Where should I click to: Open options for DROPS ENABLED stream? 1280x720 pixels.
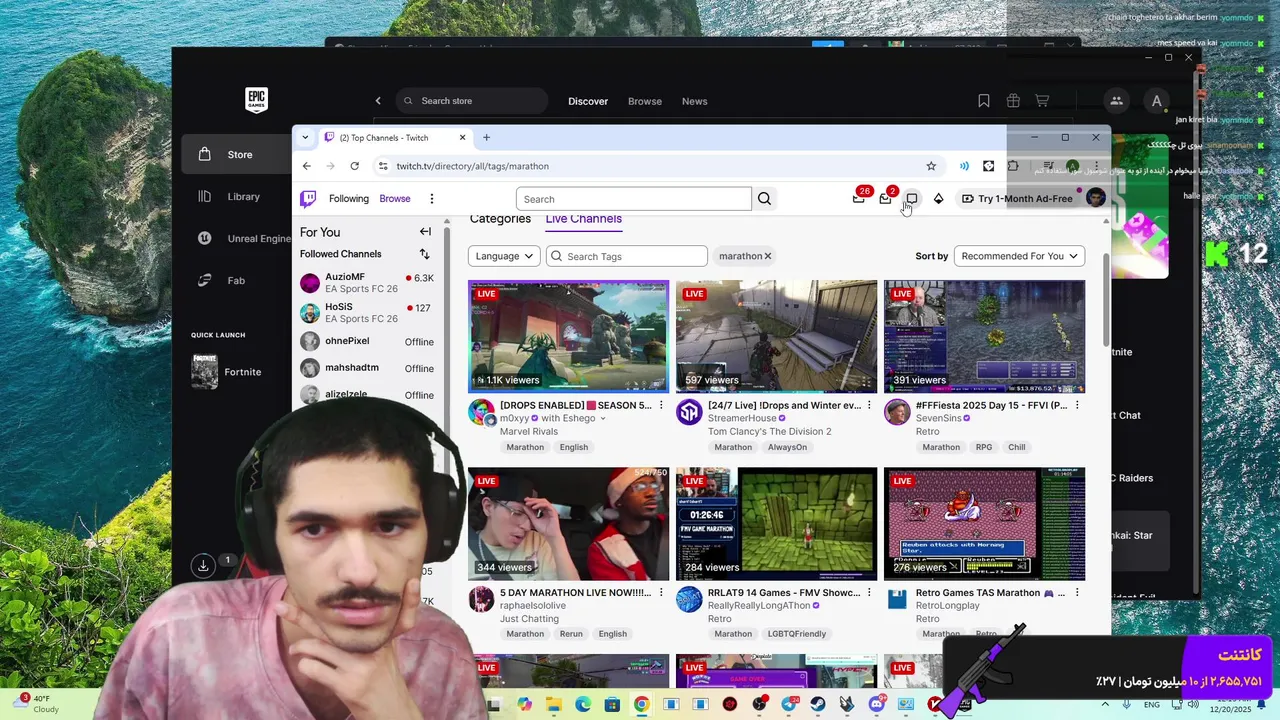click(661, 405)
